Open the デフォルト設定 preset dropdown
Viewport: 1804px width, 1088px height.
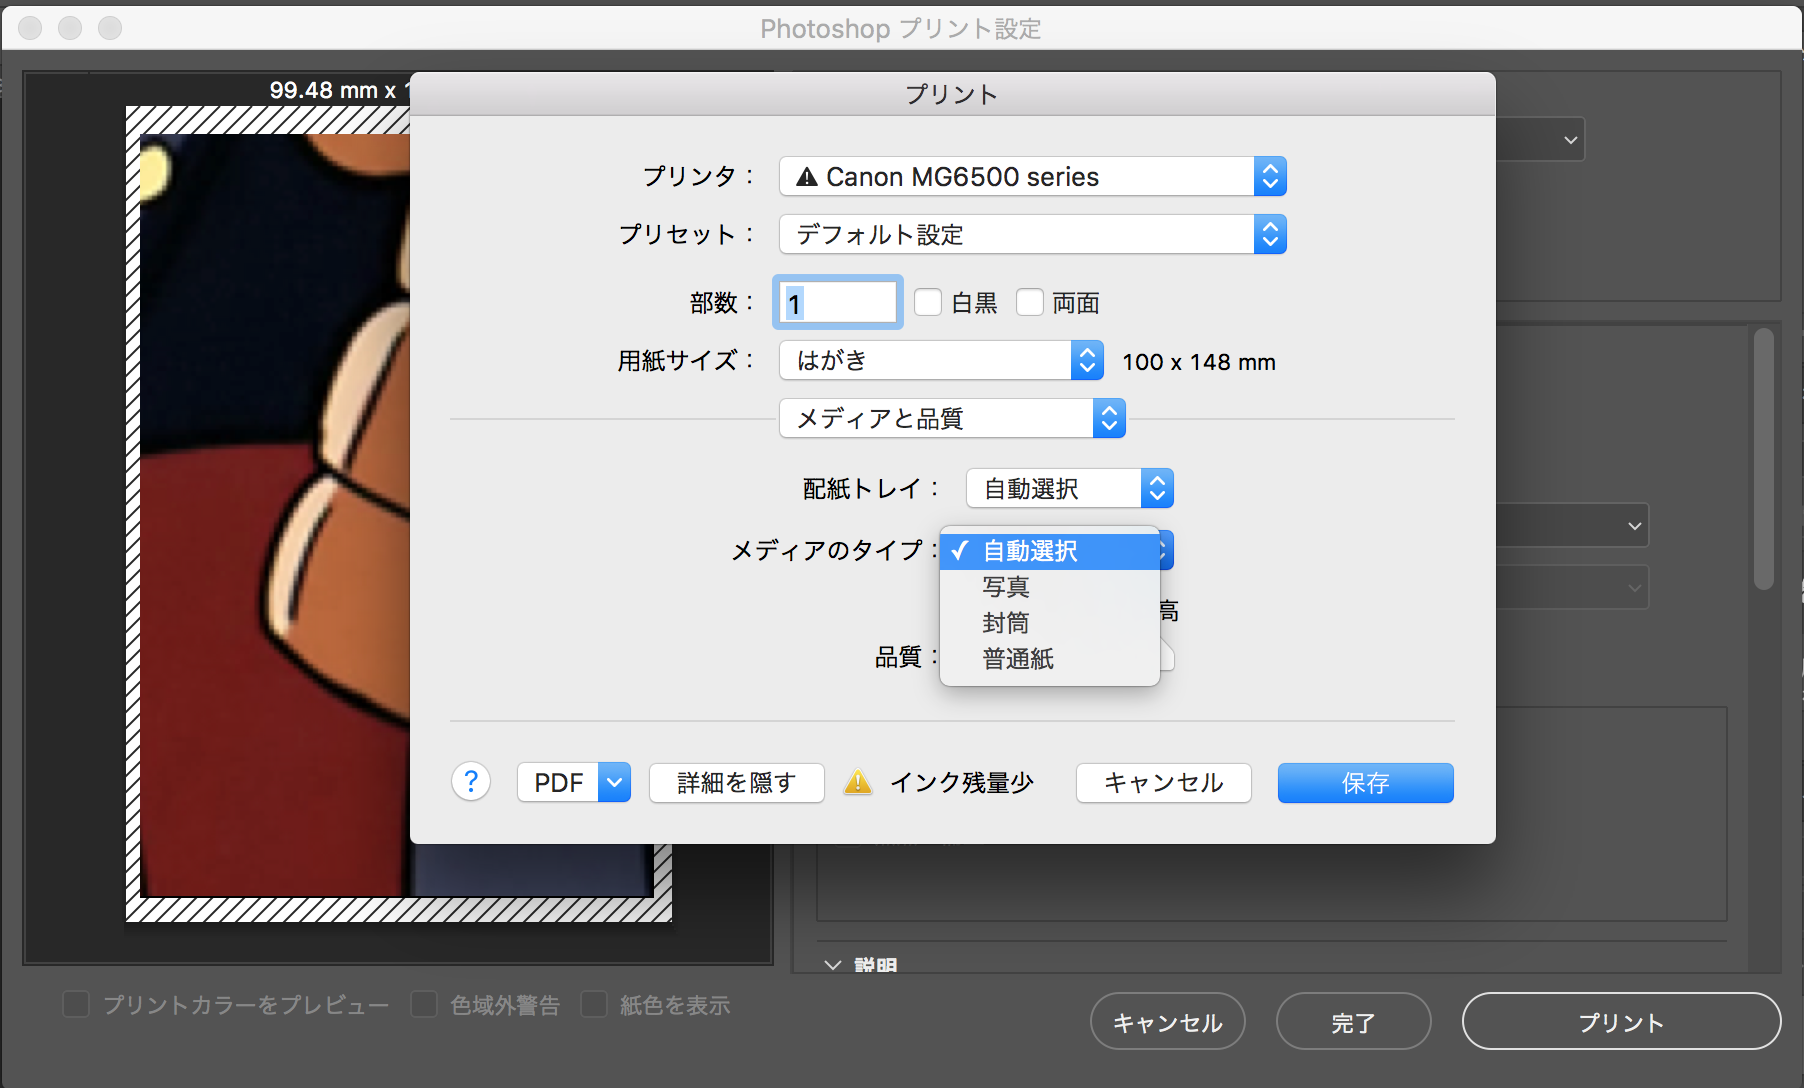tap(1015, 235)
